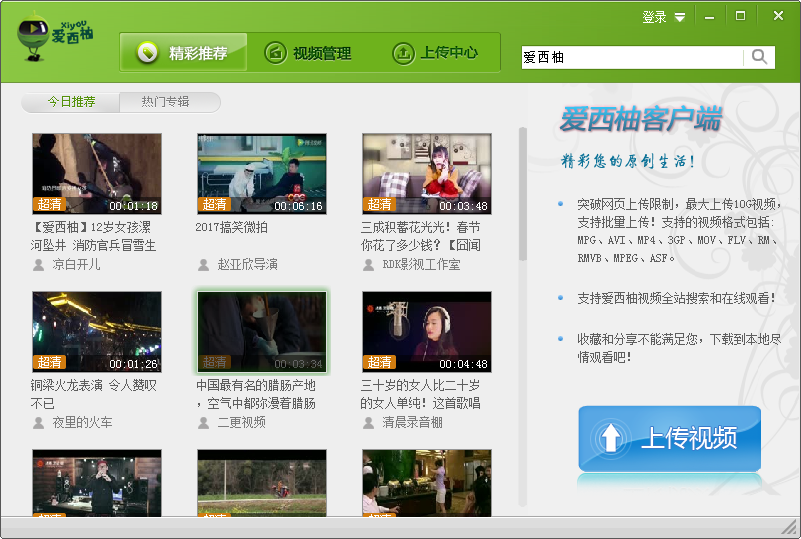Click the 上传中心 upload arrow icon
801x539 pixels.
click(403, 53)
